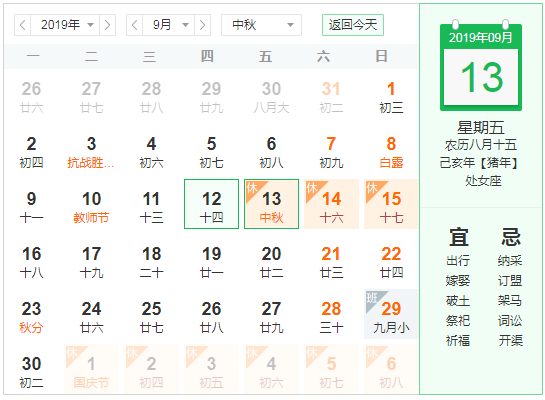Select September 15 十七 holiday cell
The width and height of the screenshot is (545, 400).
391,204
